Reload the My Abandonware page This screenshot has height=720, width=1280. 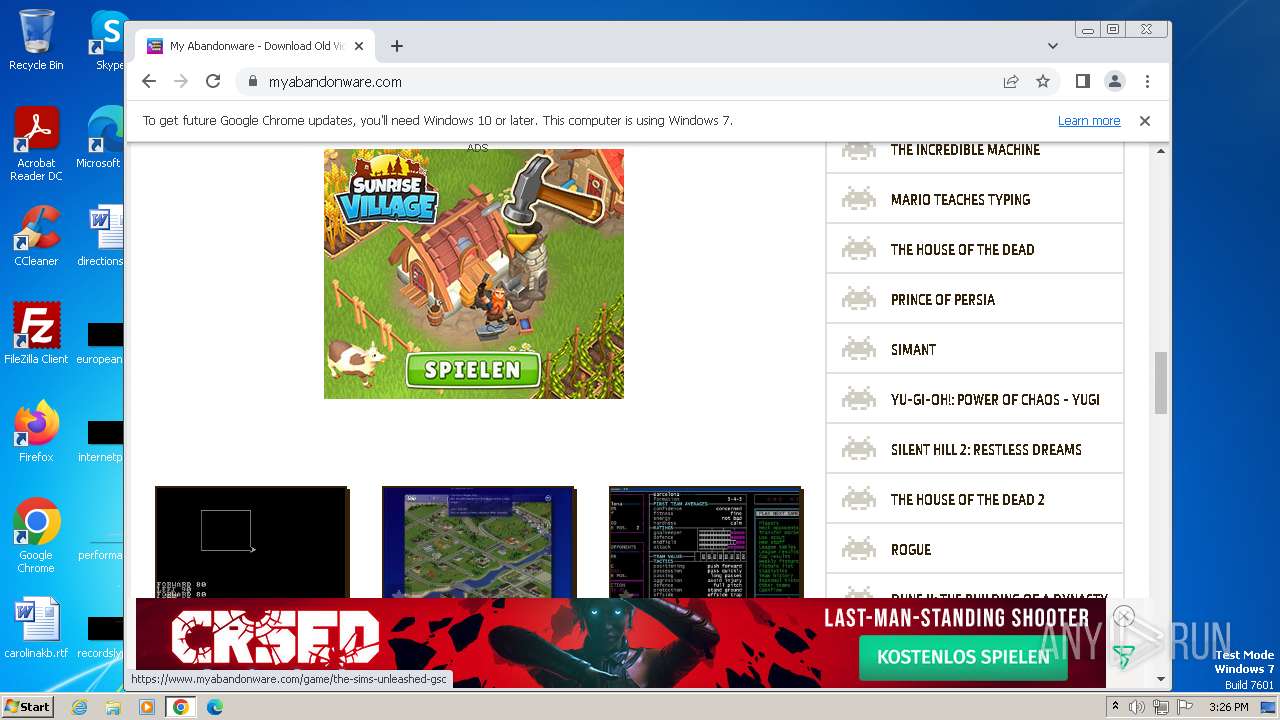[x=213, y=82]
